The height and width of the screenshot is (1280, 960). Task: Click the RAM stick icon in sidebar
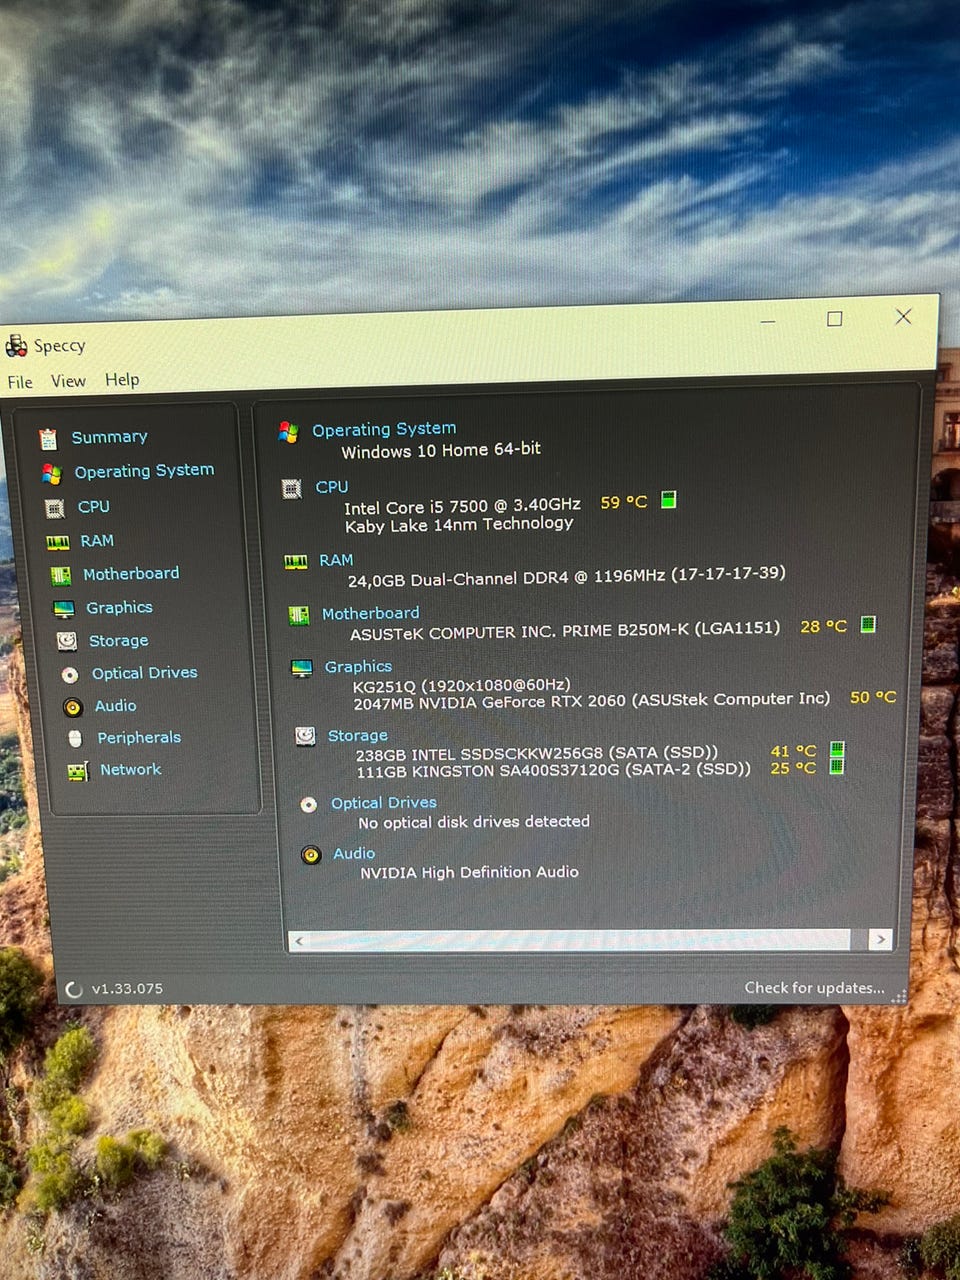tap(57, 542)
